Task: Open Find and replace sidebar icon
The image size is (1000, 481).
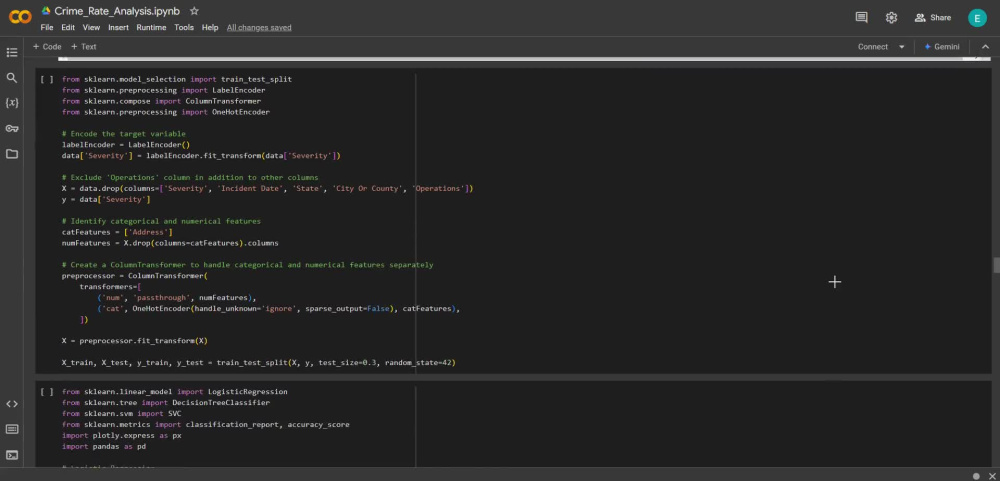Action: (11, 78)
